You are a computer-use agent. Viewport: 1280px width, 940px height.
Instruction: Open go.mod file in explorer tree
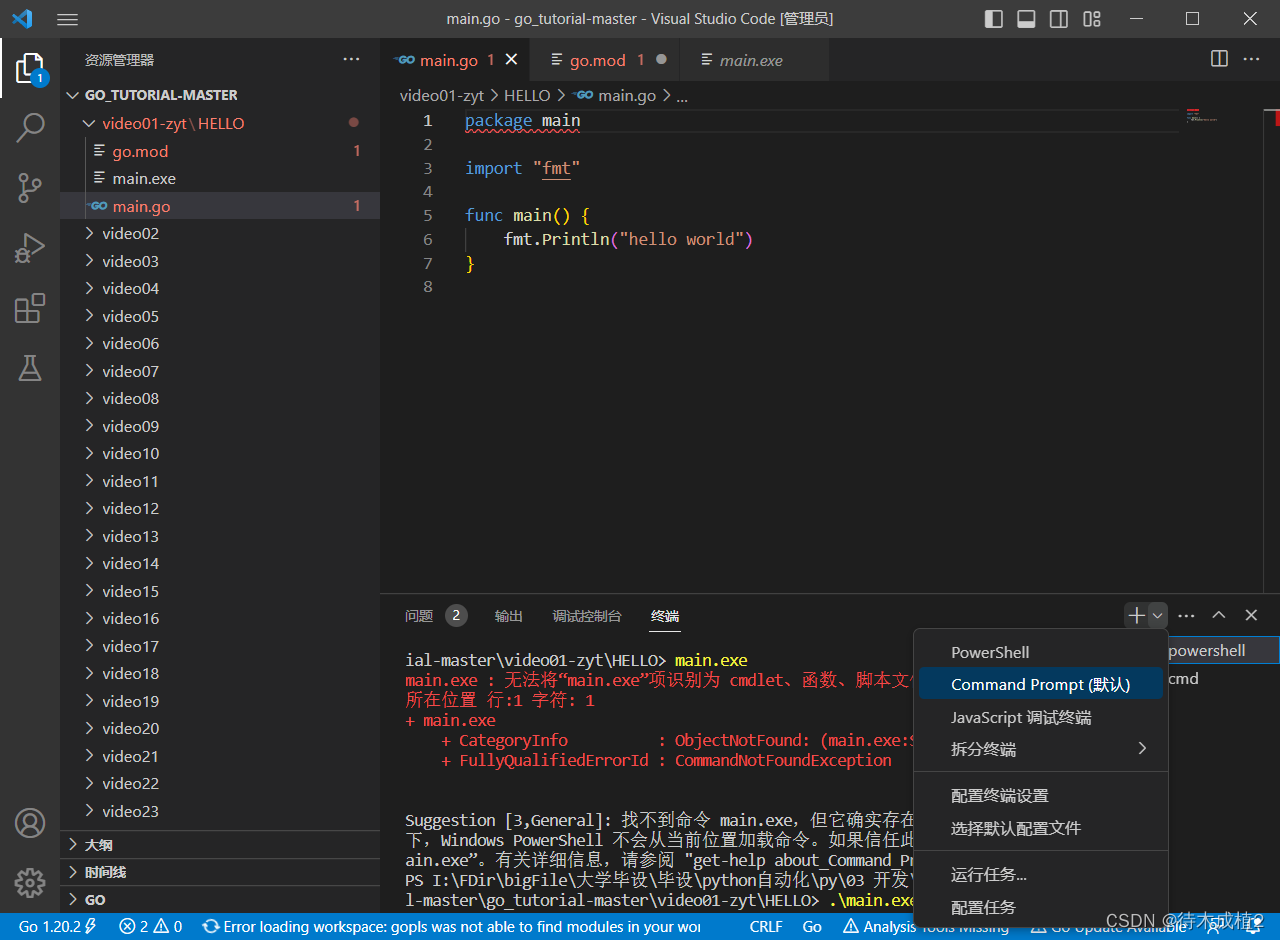tap(220, 151)
